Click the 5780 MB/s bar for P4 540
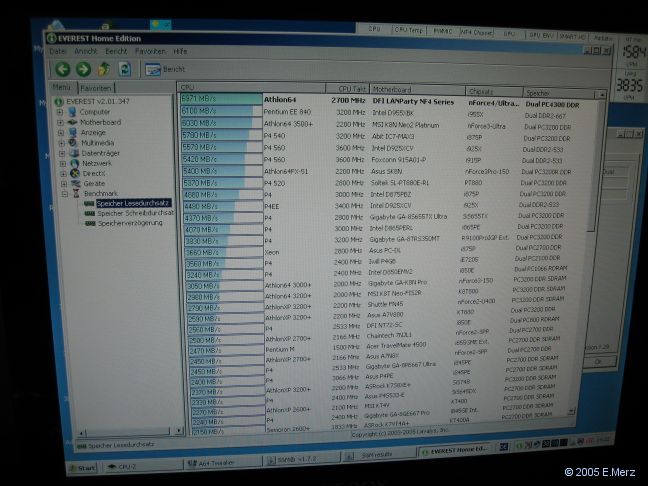The image size is (648, 486). tap(222, 136)
